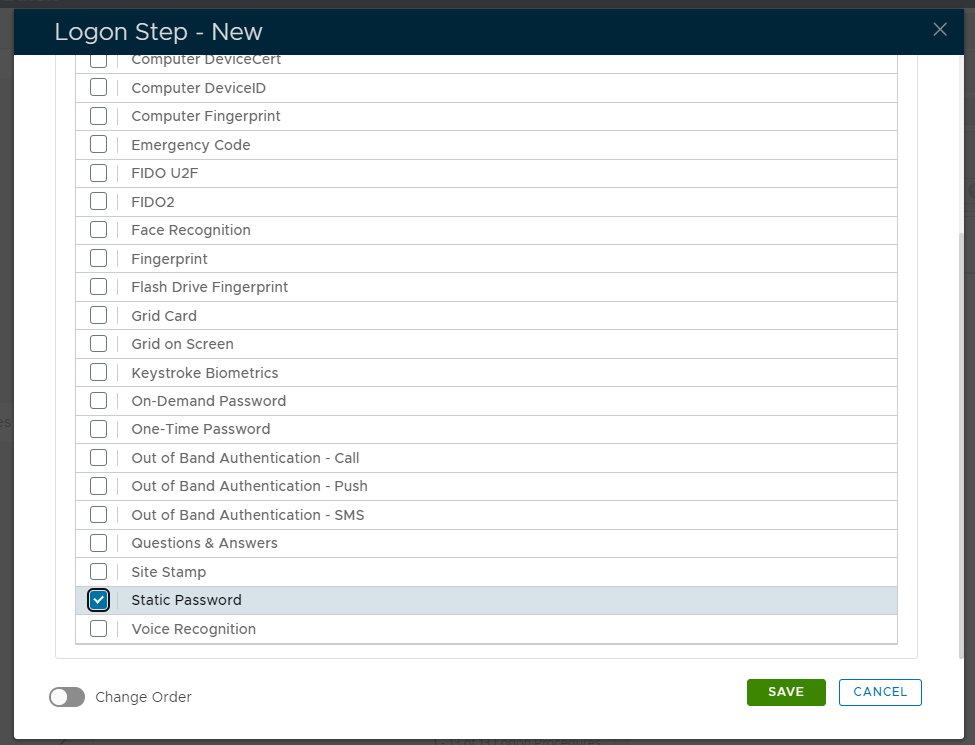
Task: Select the On-Demand Password checkbox
Action: (98, 401)
